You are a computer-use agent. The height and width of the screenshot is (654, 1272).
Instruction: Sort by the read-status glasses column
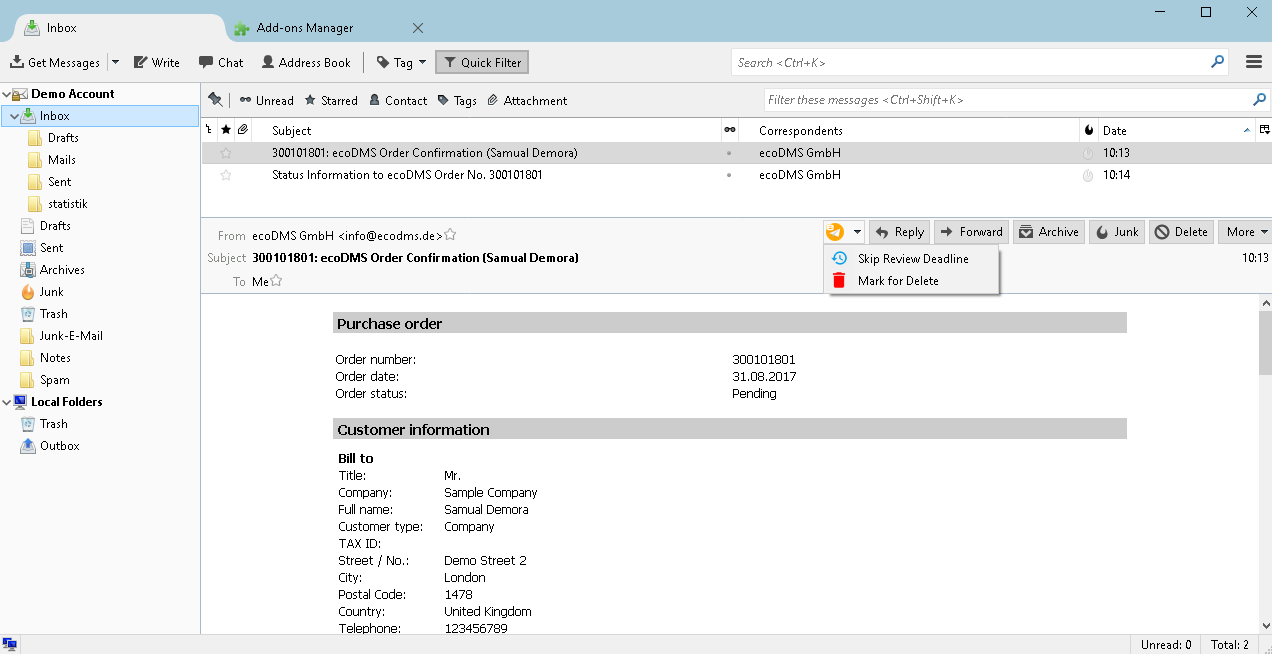click(x=730, y=131)
